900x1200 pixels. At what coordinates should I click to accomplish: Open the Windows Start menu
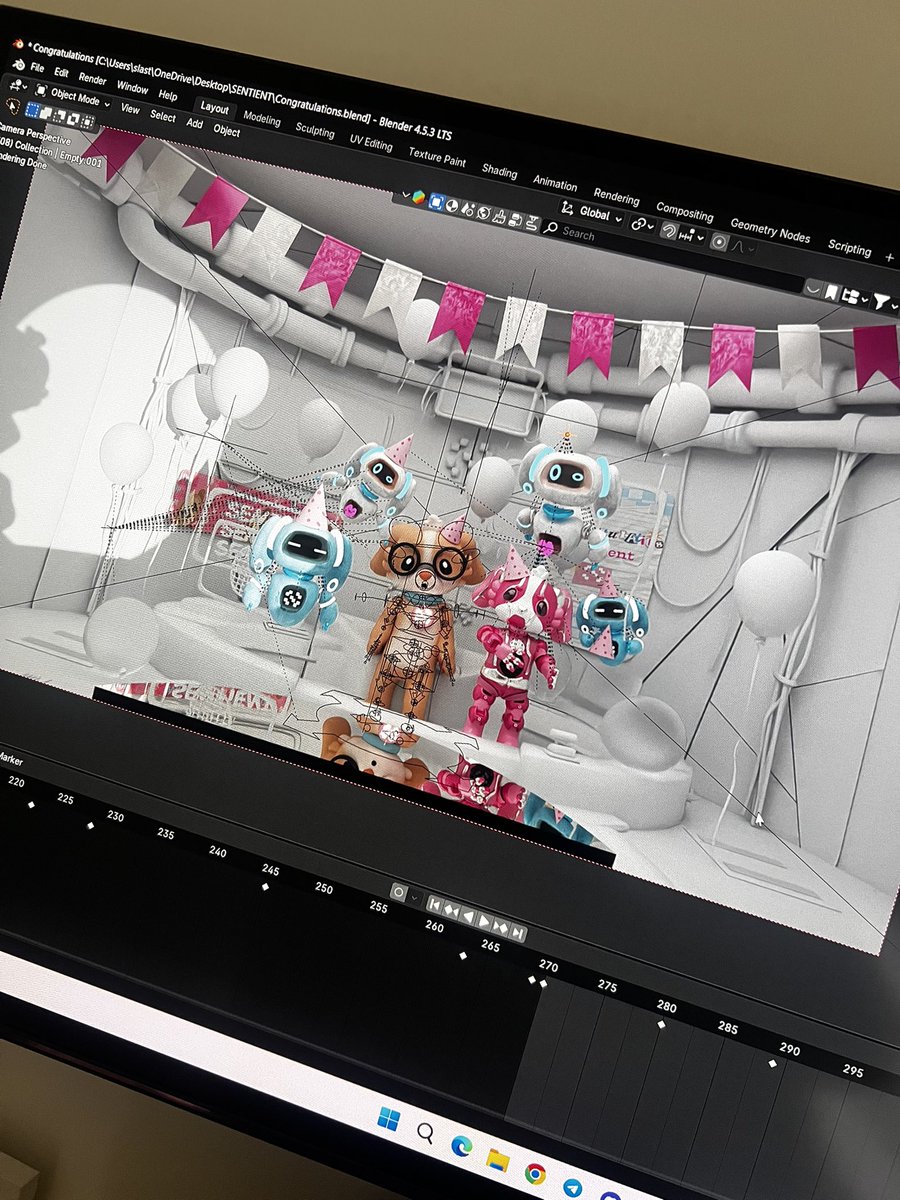pos(389,1118)
